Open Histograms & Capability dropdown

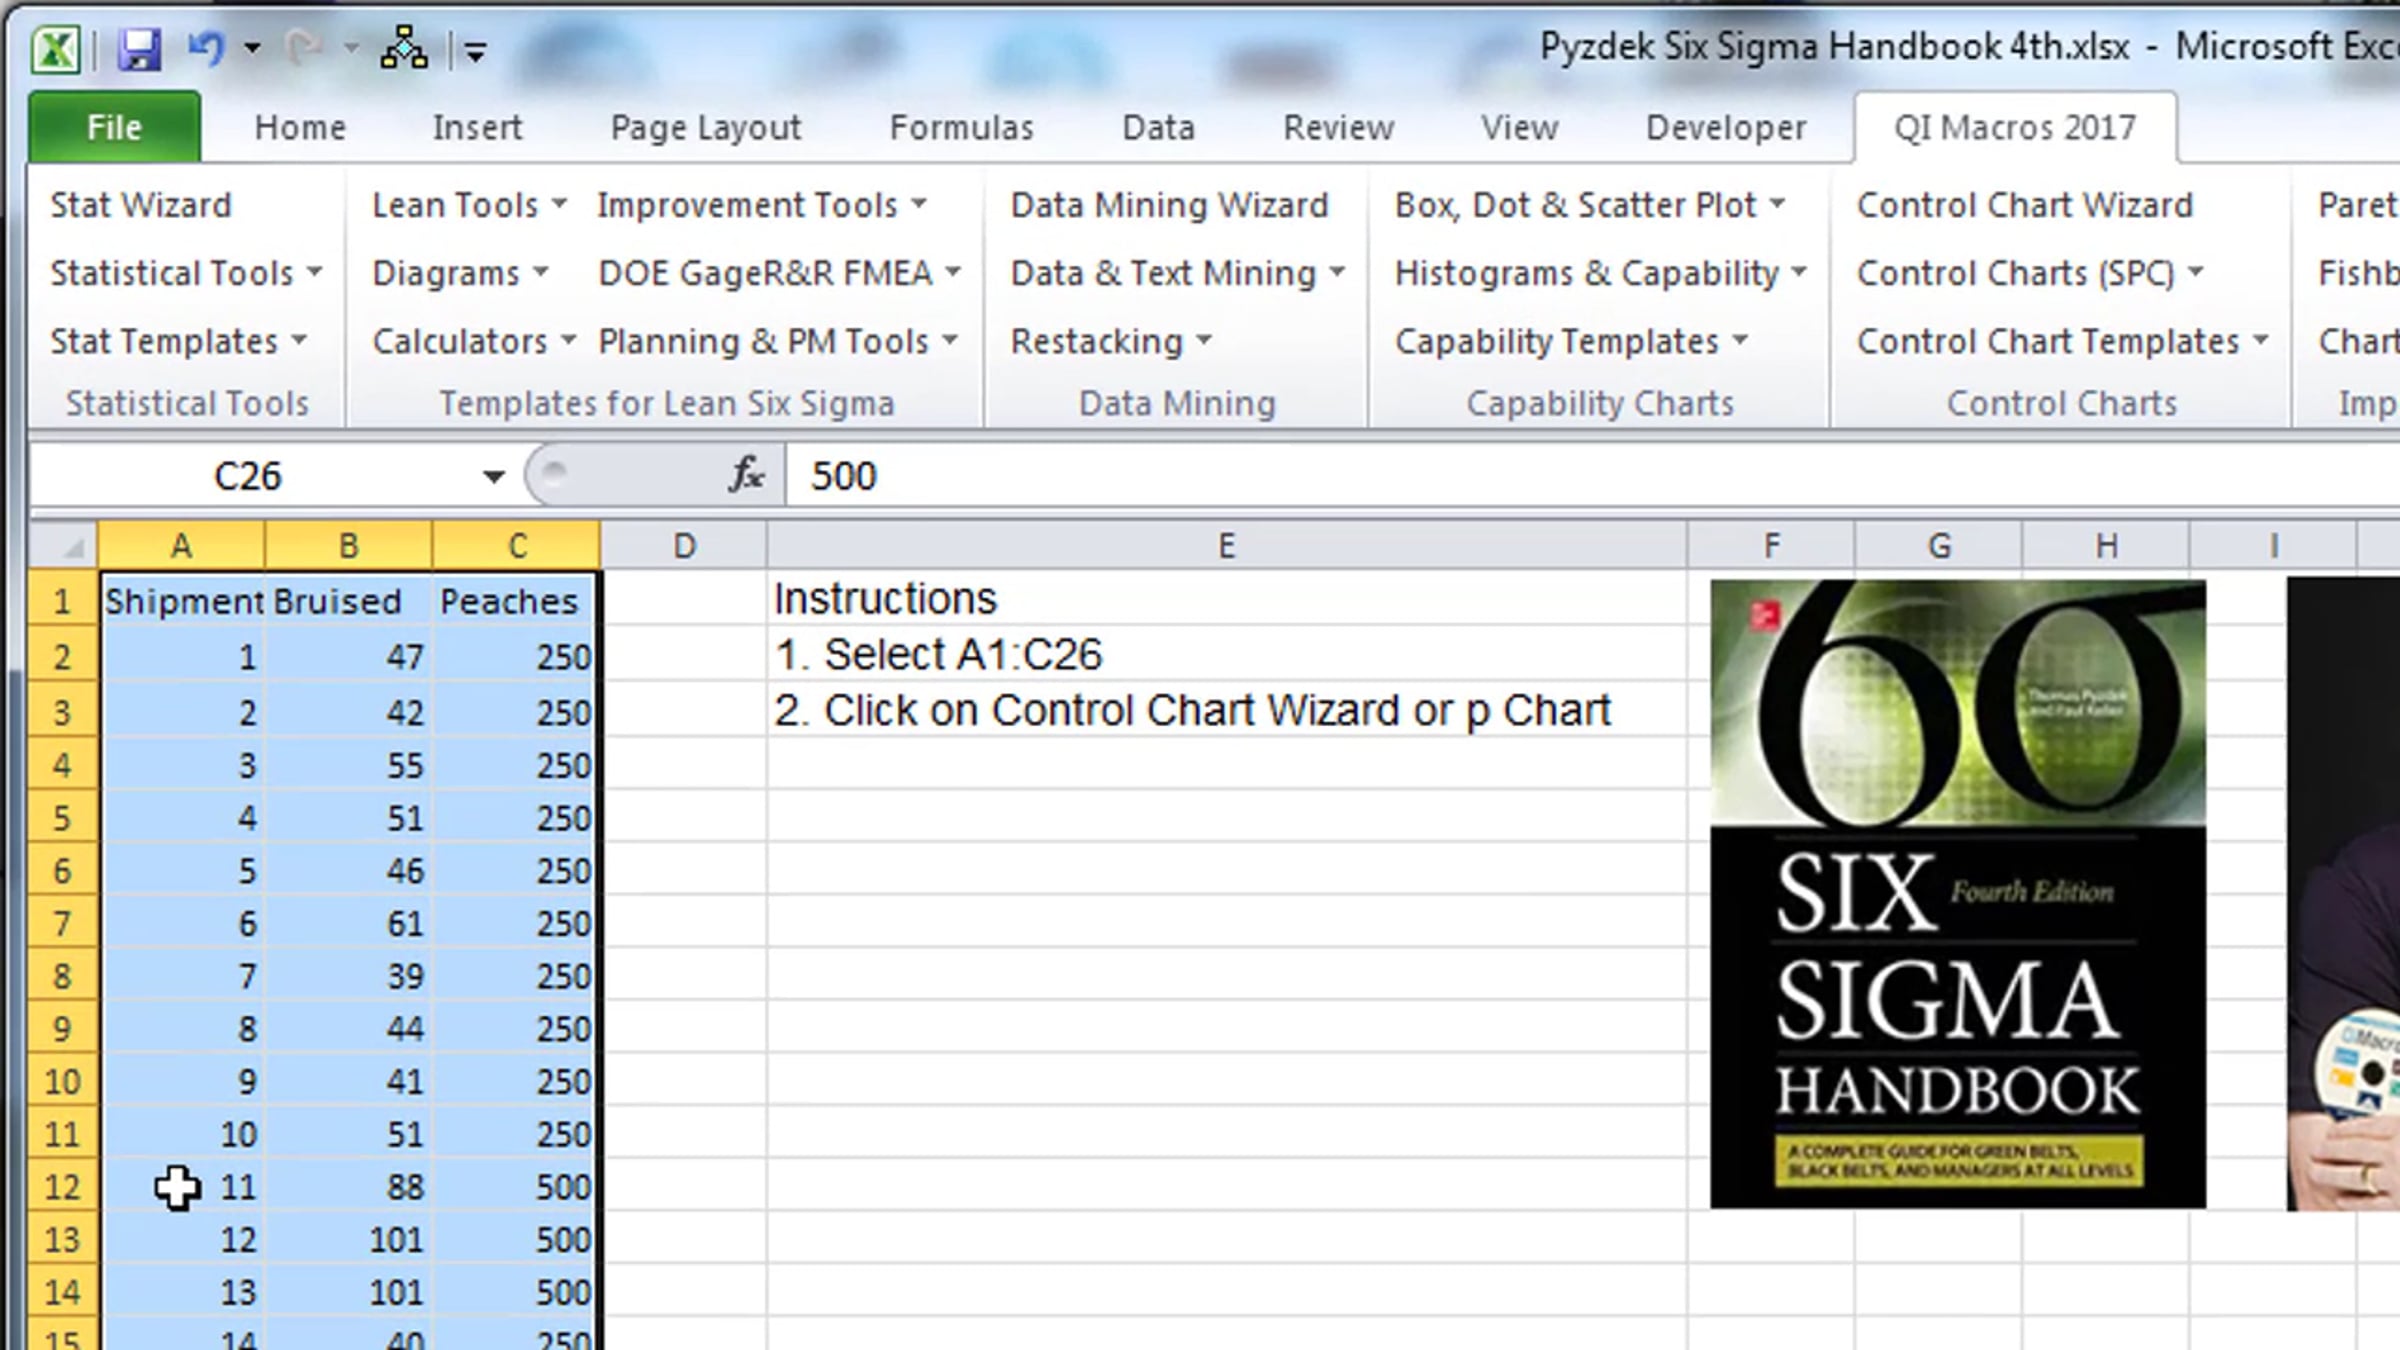(x=1600, y=273)
